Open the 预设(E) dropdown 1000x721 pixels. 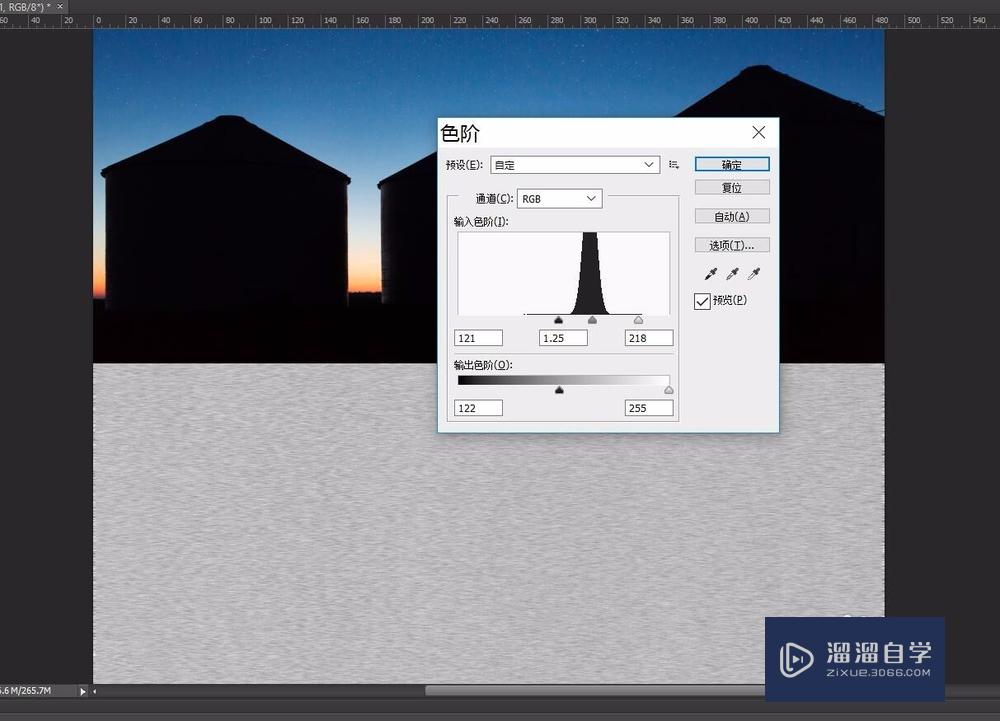[575, 164]
